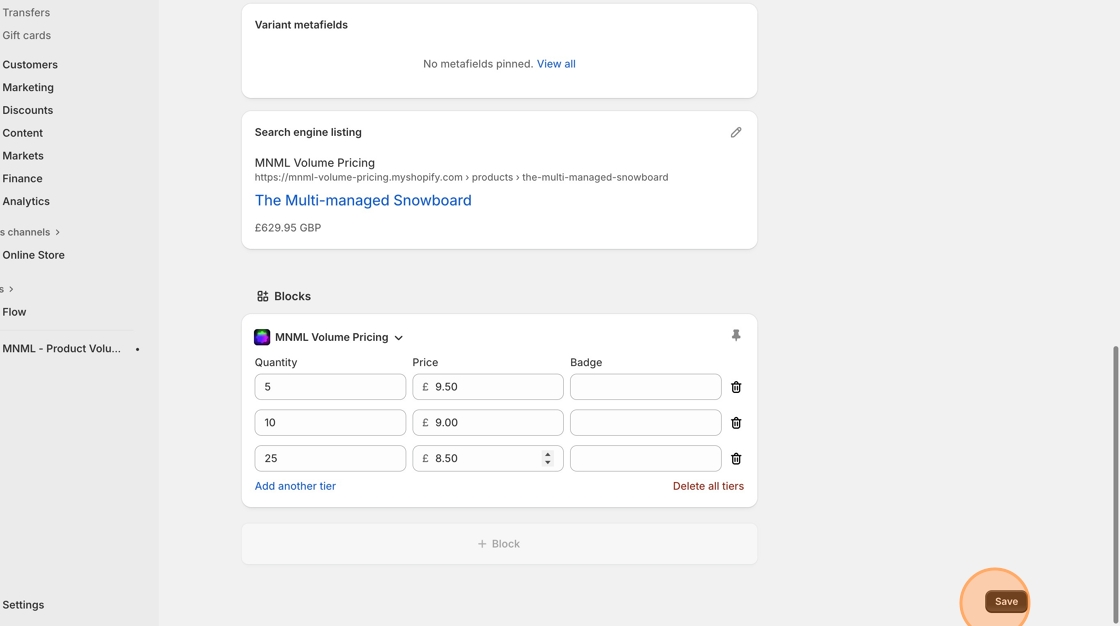Expand the sales channels chevron in sidebar
The image size is (1120, 626).
point(57,232)
